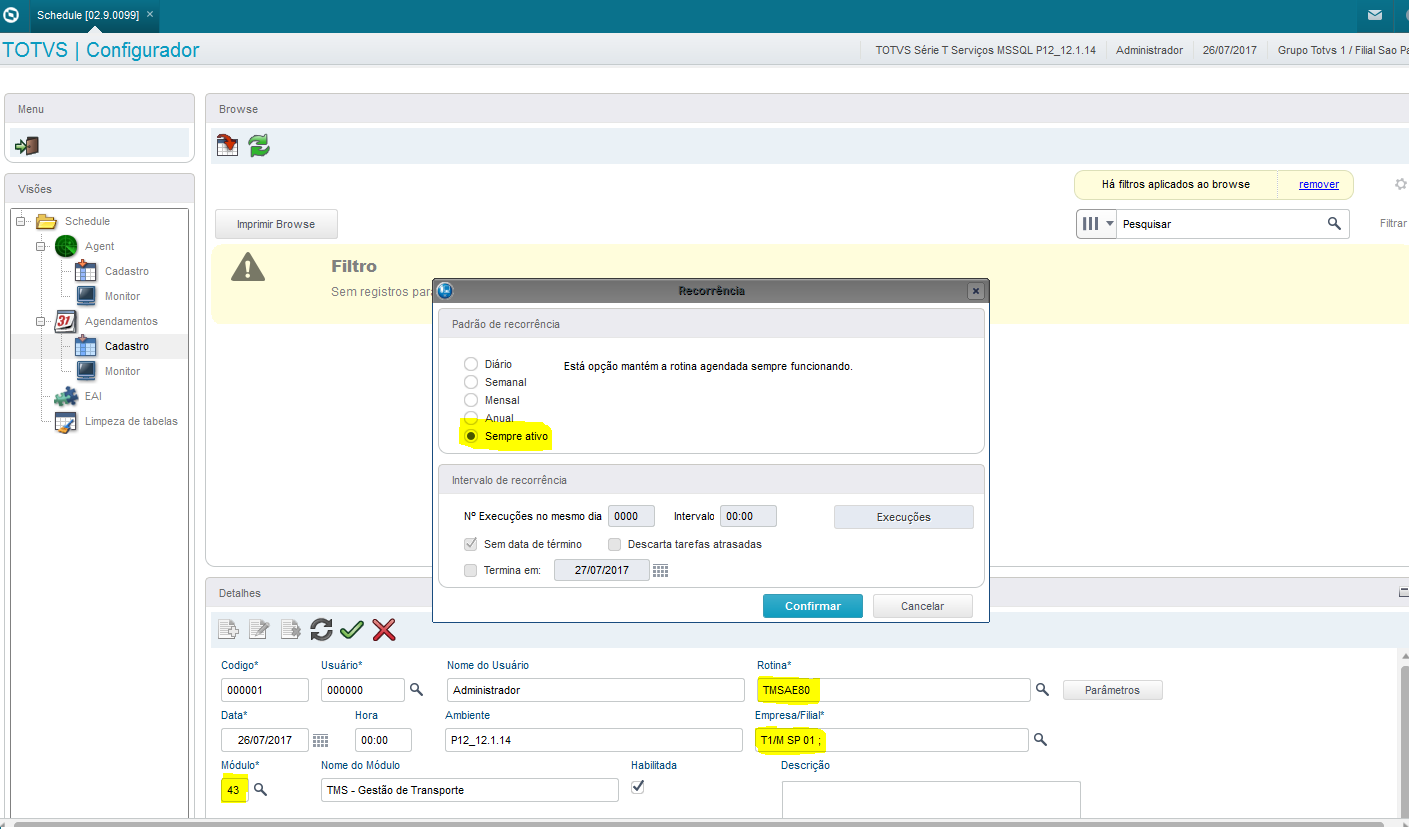Click the EAI puzzle piece icon in the tree

point(65,396)
